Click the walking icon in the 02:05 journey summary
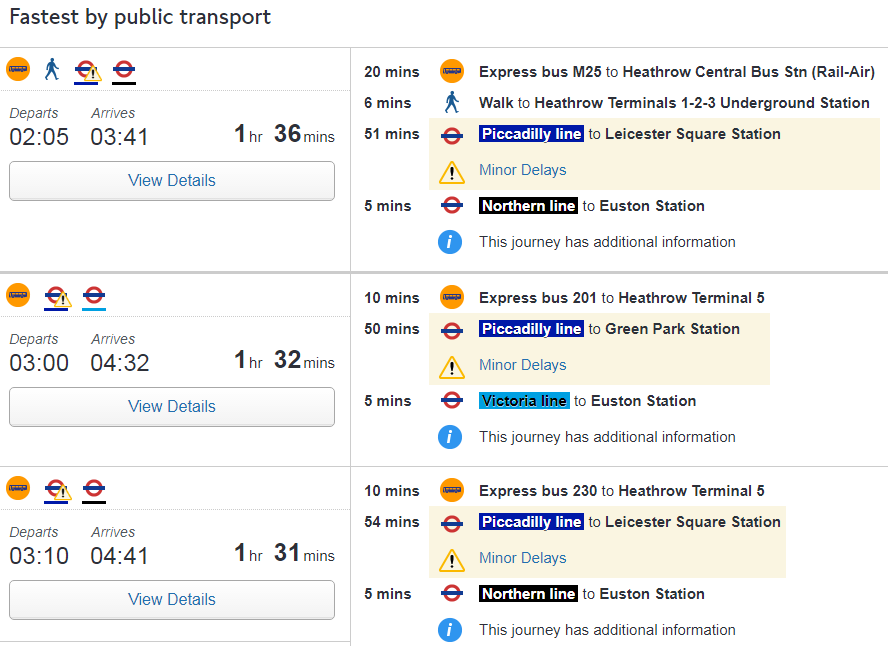Viewport: 888px width, 646px height. tap(52, 69)
